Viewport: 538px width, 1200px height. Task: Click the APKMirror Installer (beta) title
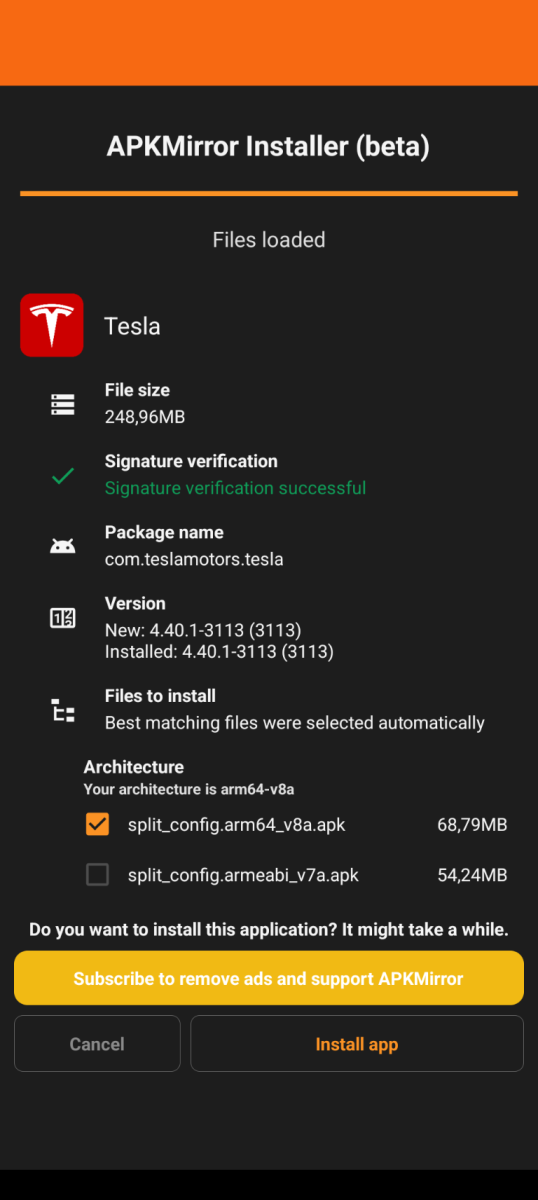[269, 147]
